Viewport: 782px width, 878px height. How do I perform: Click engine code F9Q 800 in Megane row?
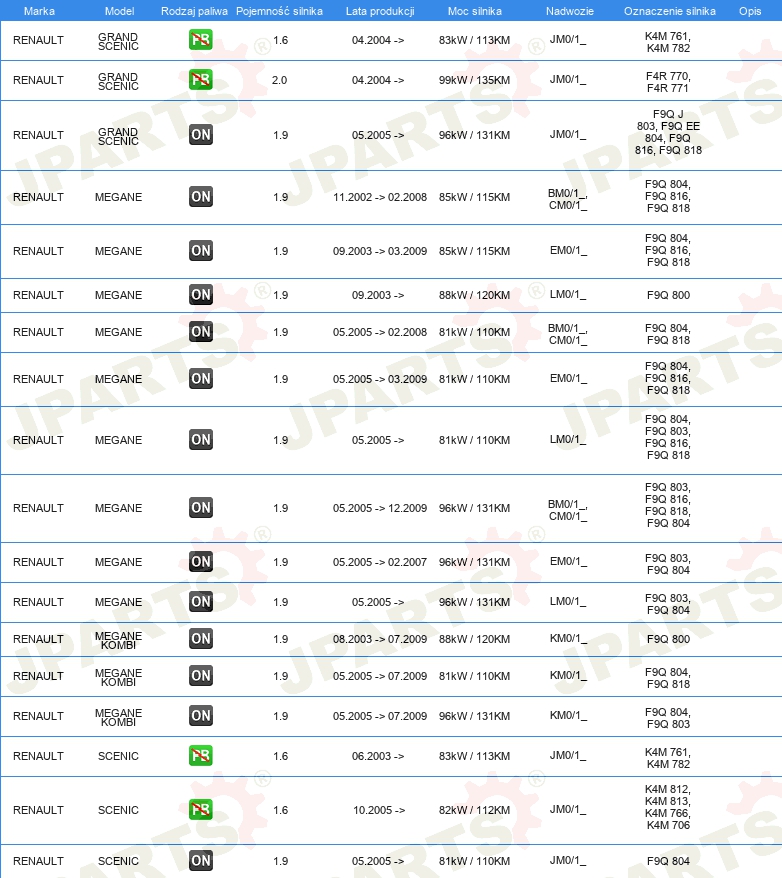(668, 295)
